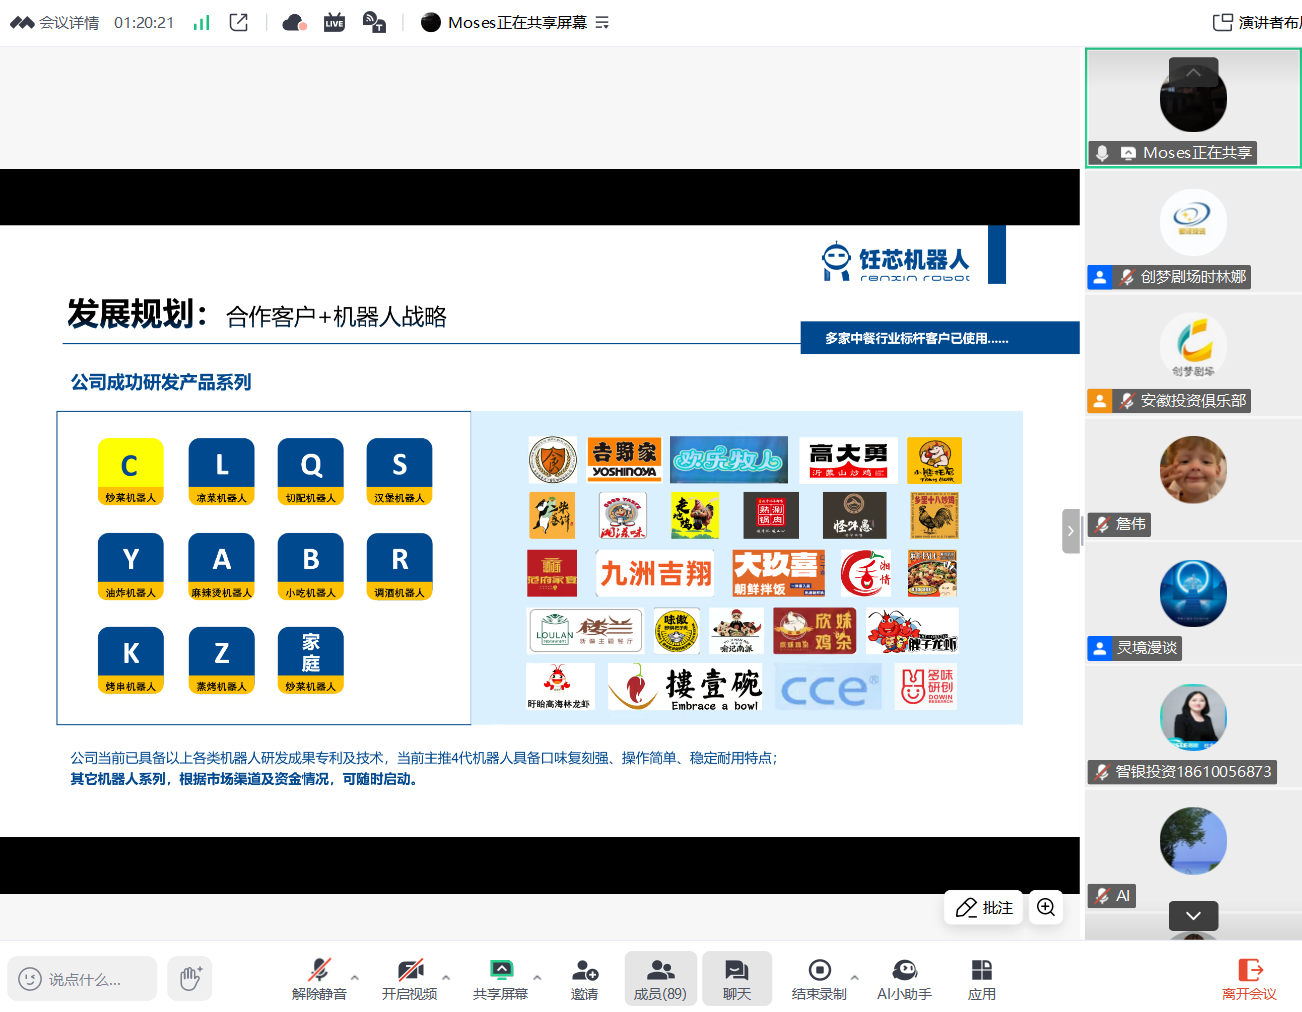Click the 大玖喜 brand logo
The width and height of the screenshot is (1302, 1012).
click(x=778, y=574)
